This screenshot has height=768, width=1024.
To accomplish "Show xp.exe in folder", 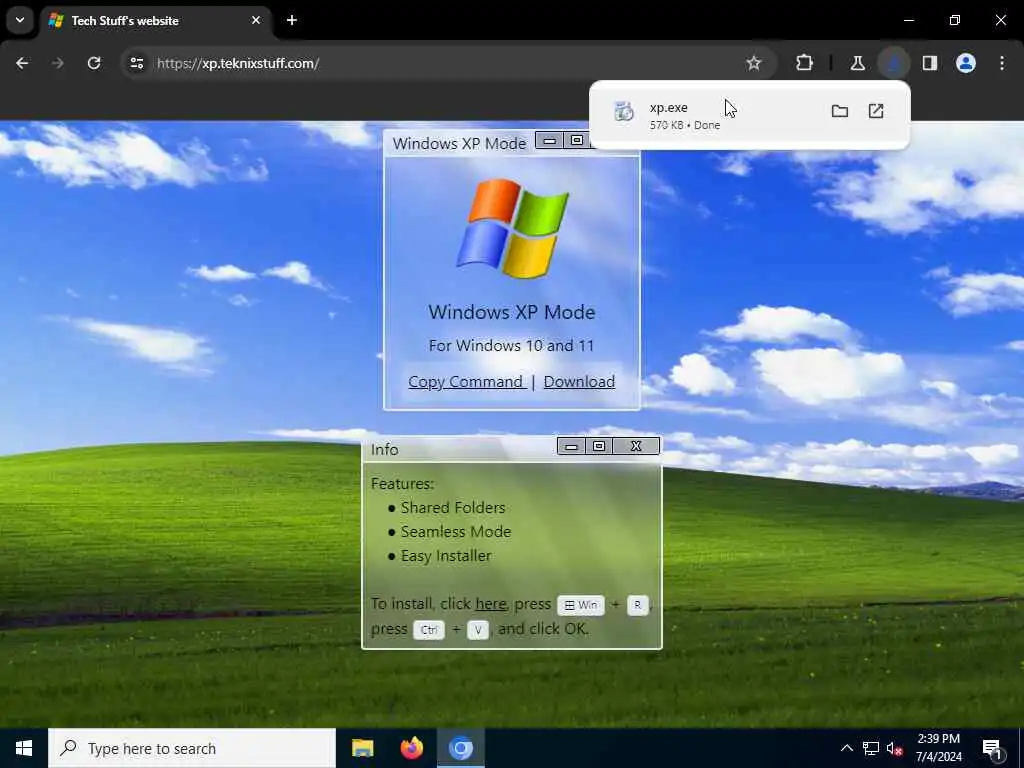I will point(840,111).
